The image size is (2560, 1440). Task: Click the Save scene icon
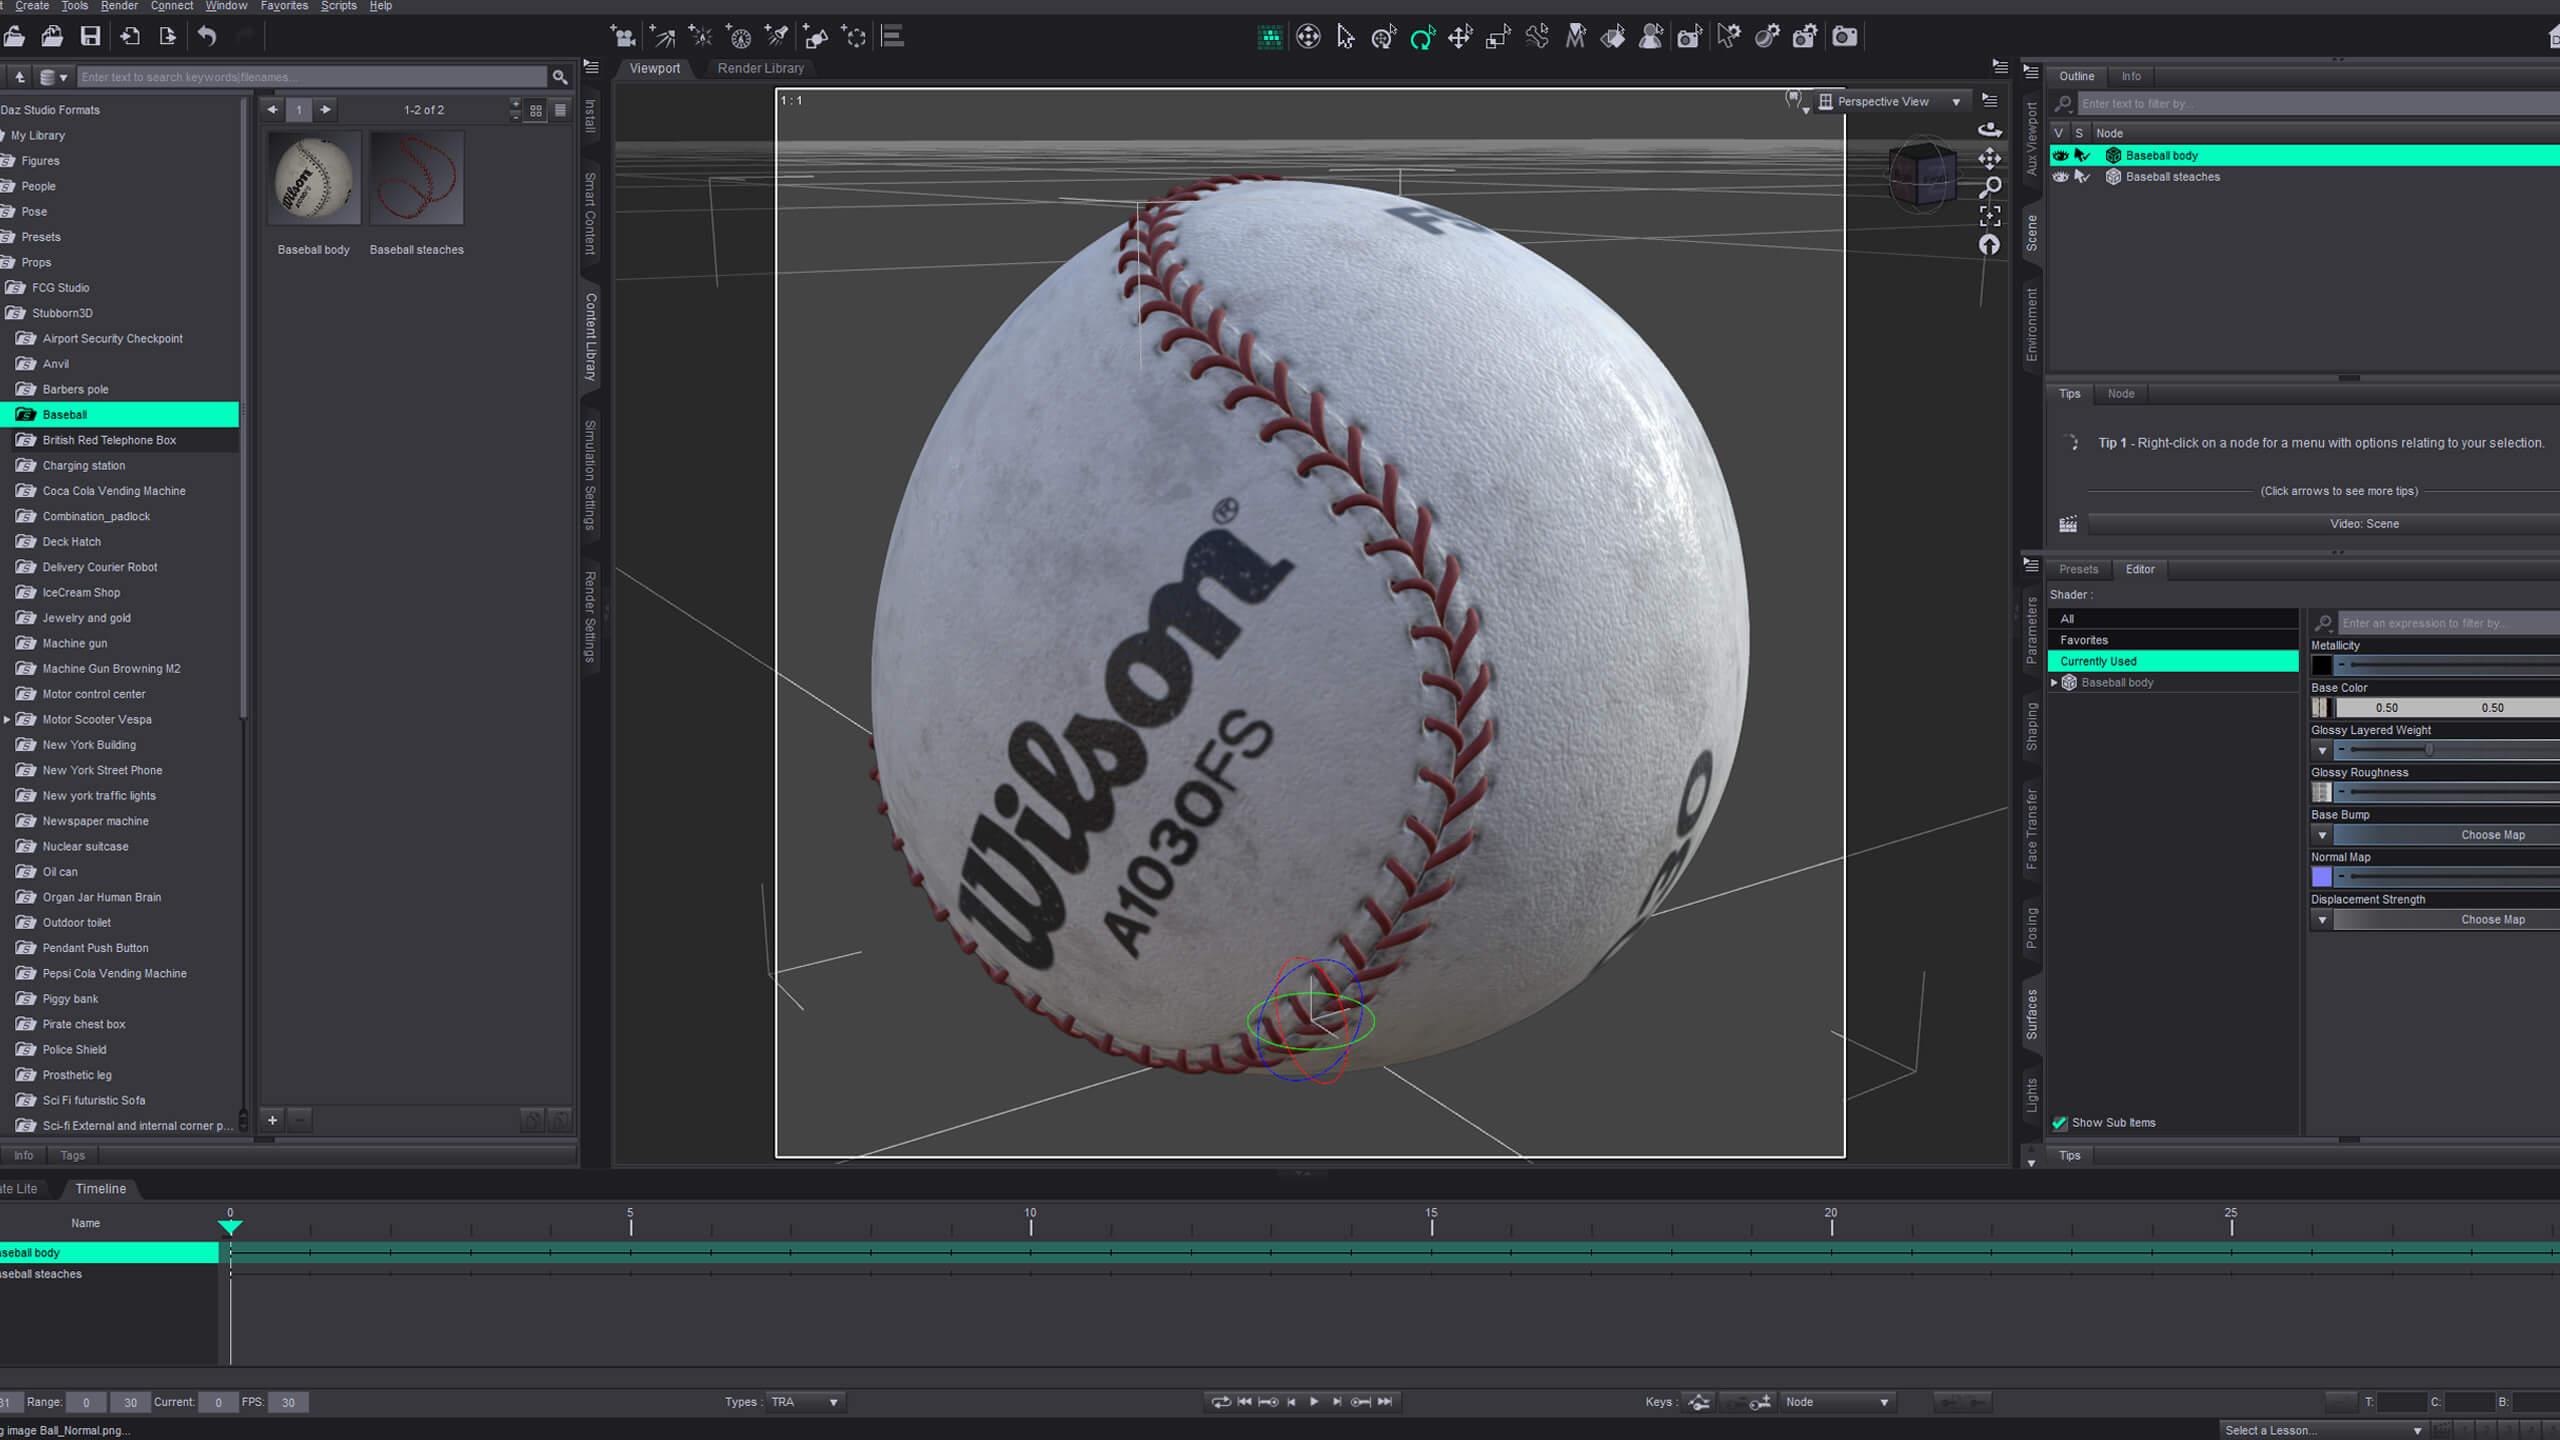pyautogui.click(x=90, y=37)
